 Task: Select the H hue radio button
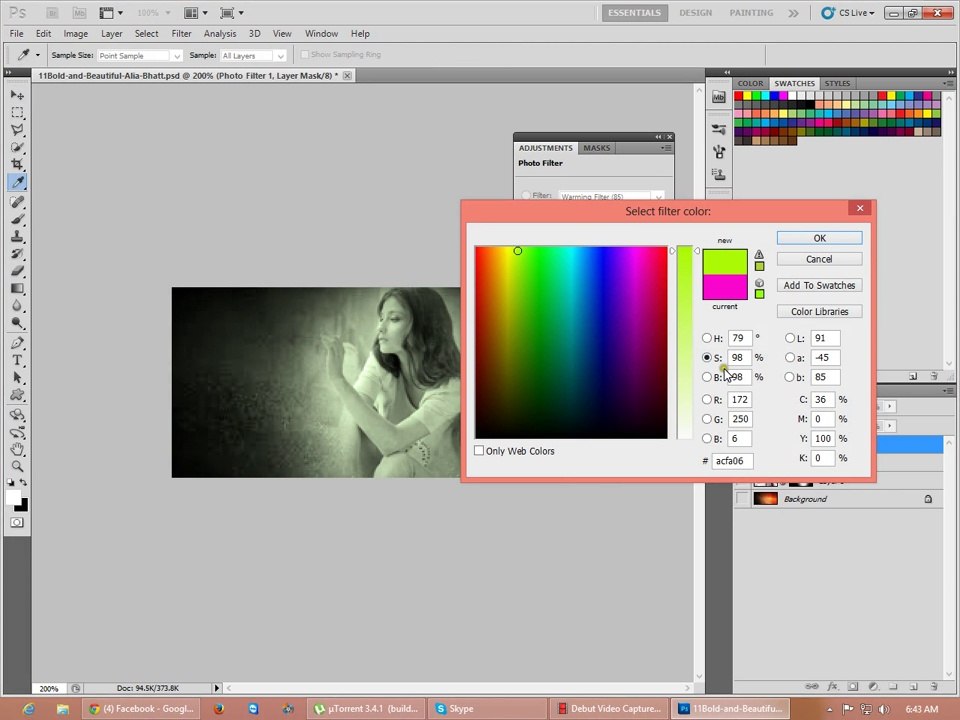point(707,338)
